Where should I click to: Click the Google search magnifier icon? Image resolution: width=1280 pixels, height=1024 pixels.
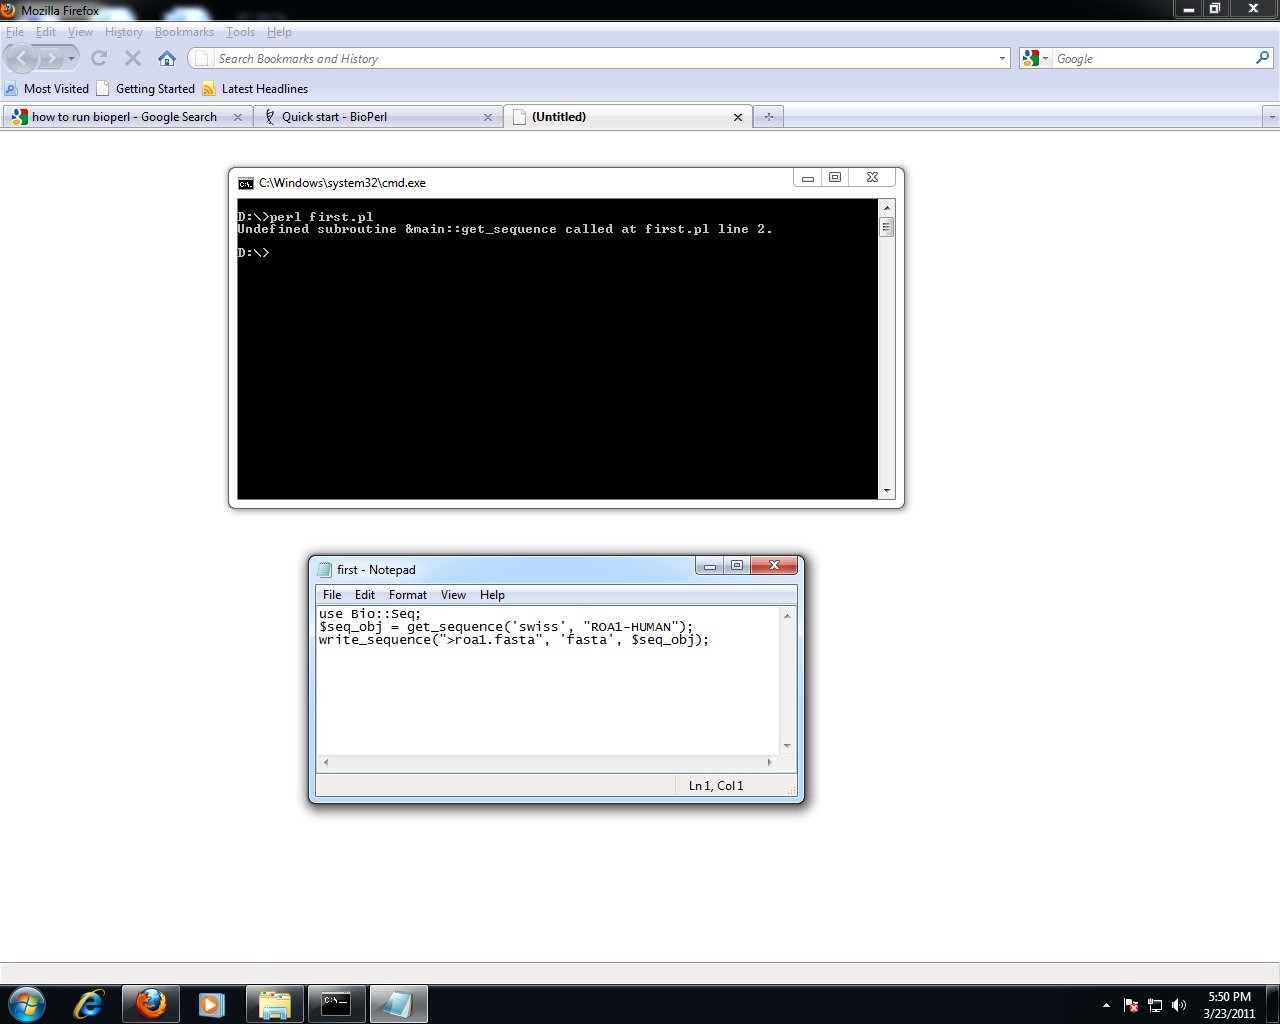pos(1262,59)
